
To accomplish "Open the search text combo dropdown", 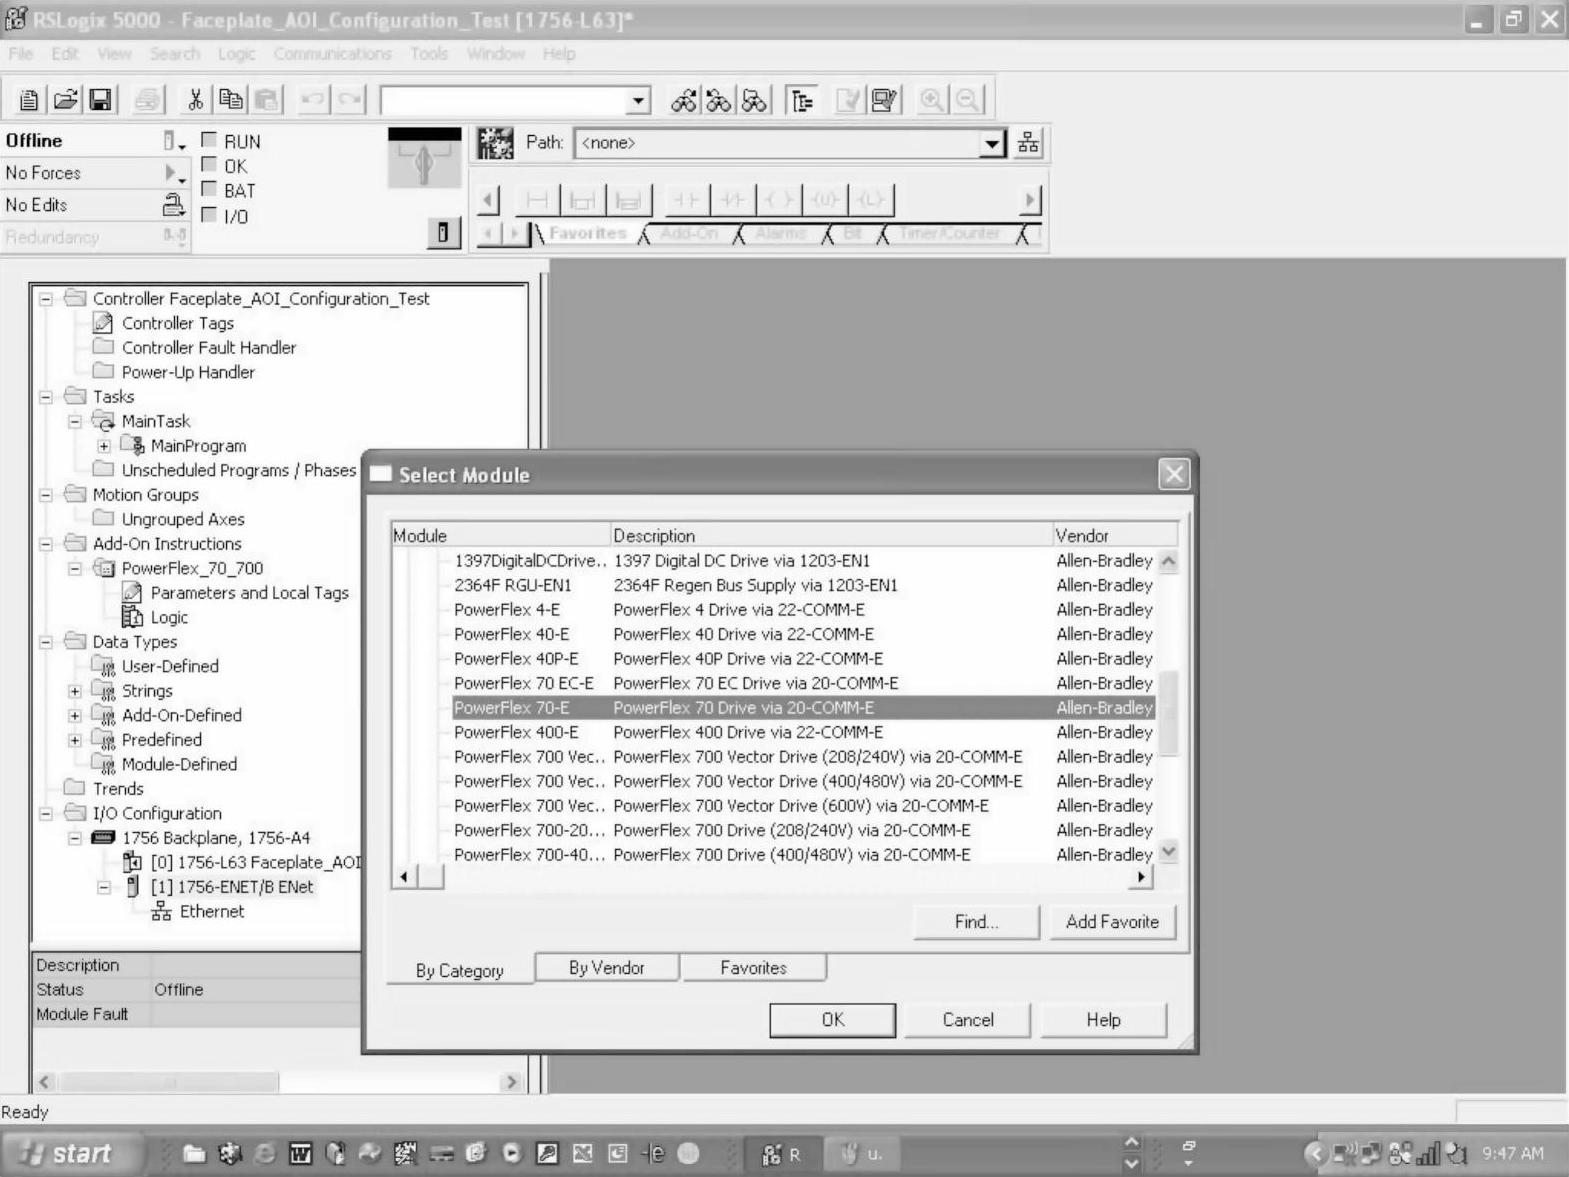I will [x=638, y=100].
